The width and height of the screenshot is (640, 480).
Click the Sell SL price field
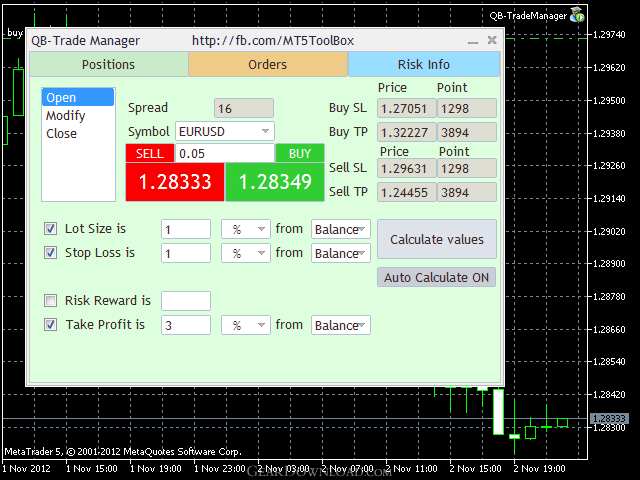(x=407, y=168)
